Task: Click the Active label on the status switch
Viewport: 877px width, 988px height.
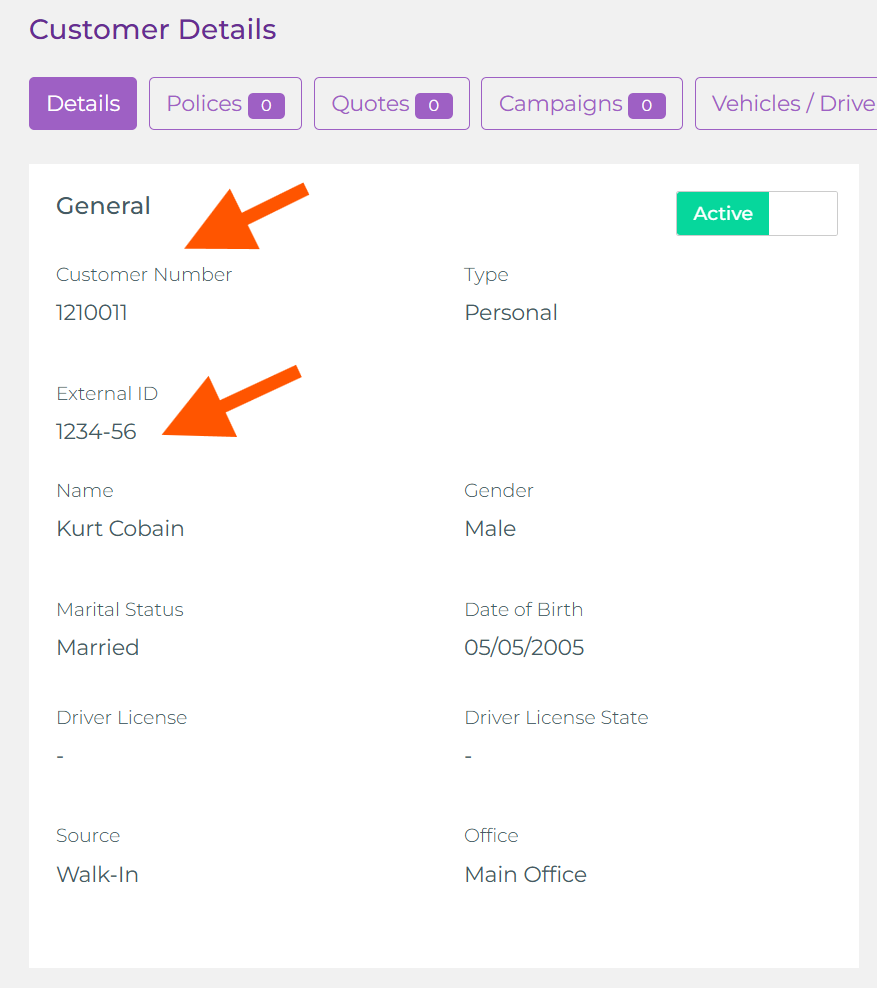Action: click(x=722, y=213)
